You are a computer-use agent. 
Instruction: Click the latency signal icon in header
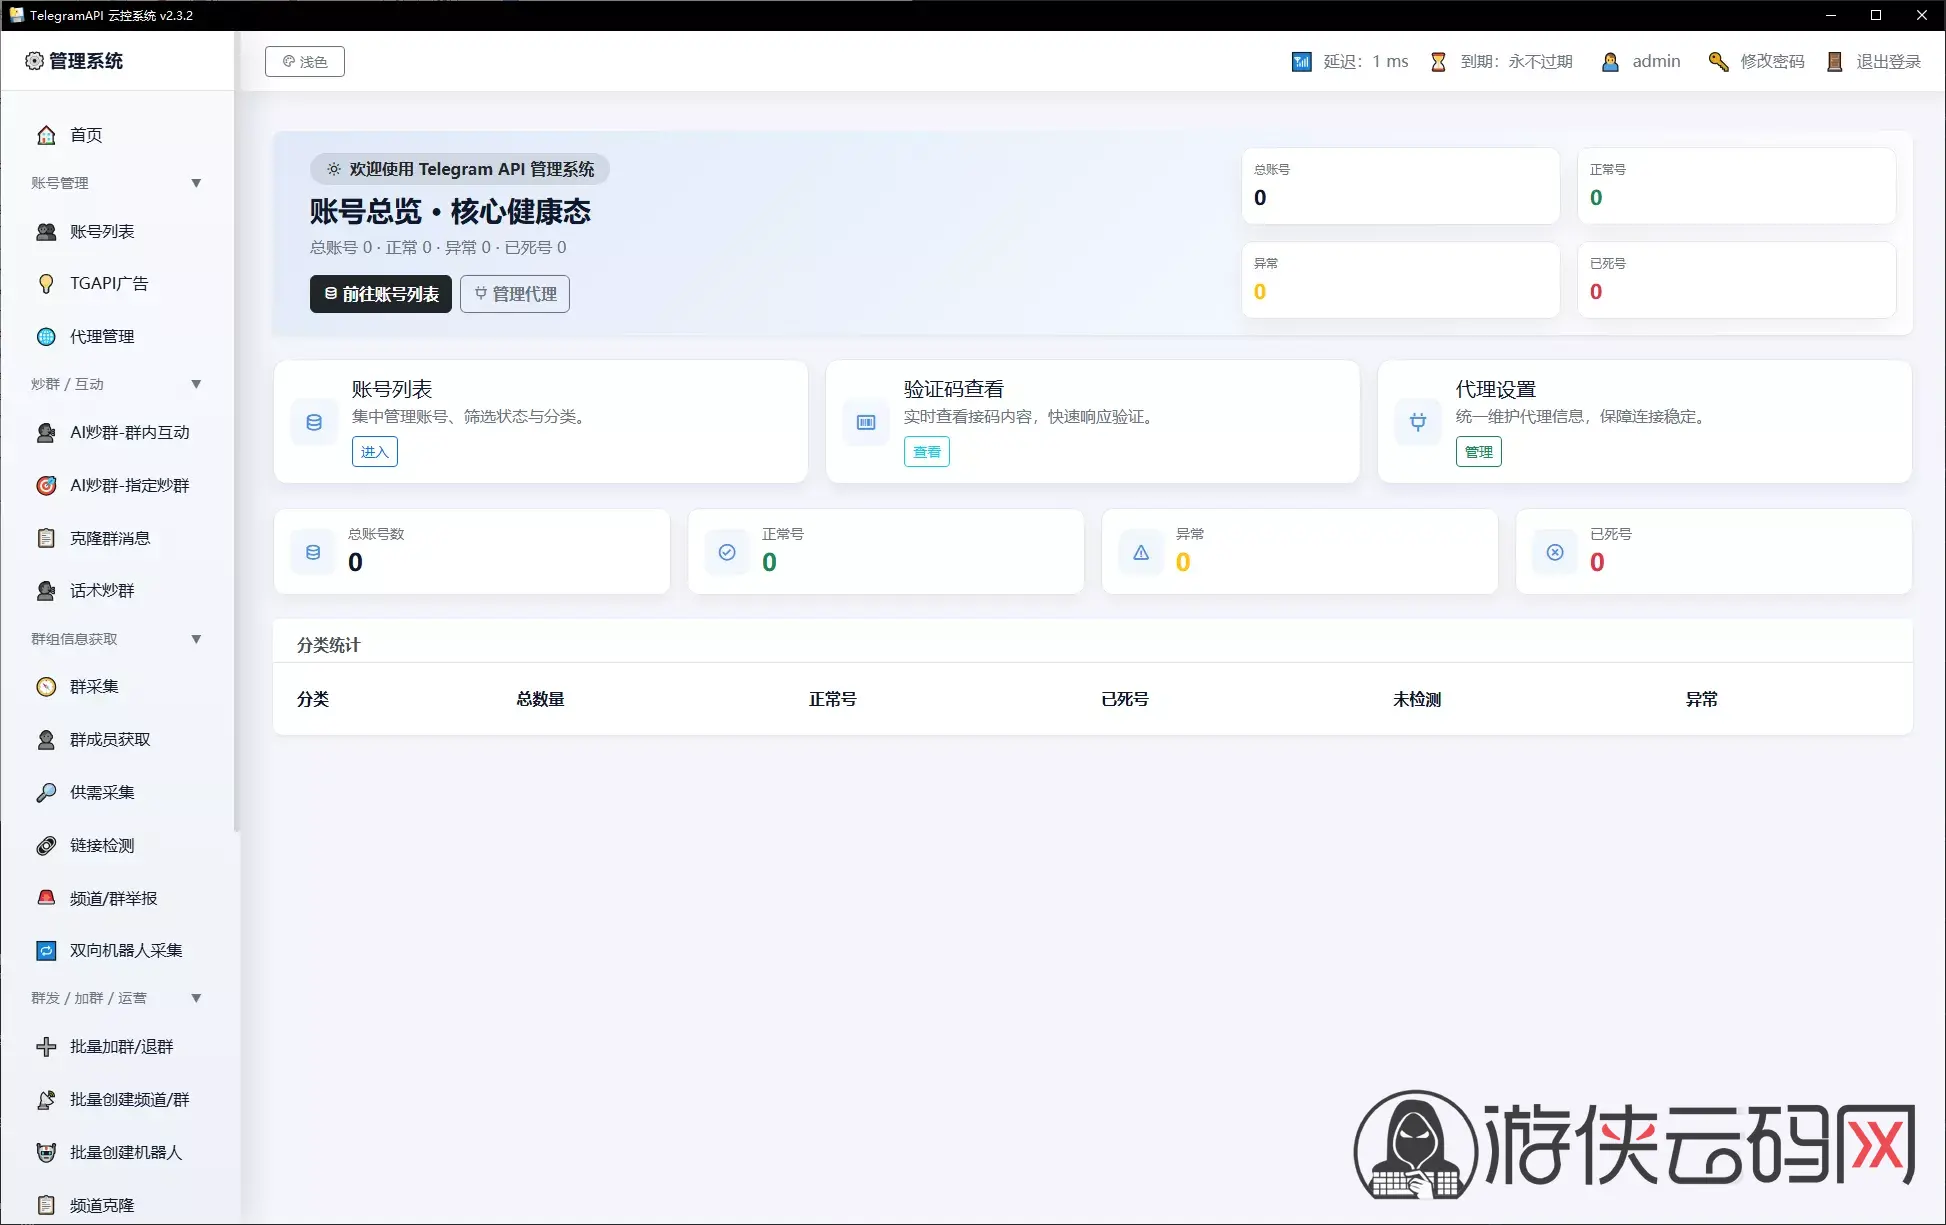pos(1302,62)
